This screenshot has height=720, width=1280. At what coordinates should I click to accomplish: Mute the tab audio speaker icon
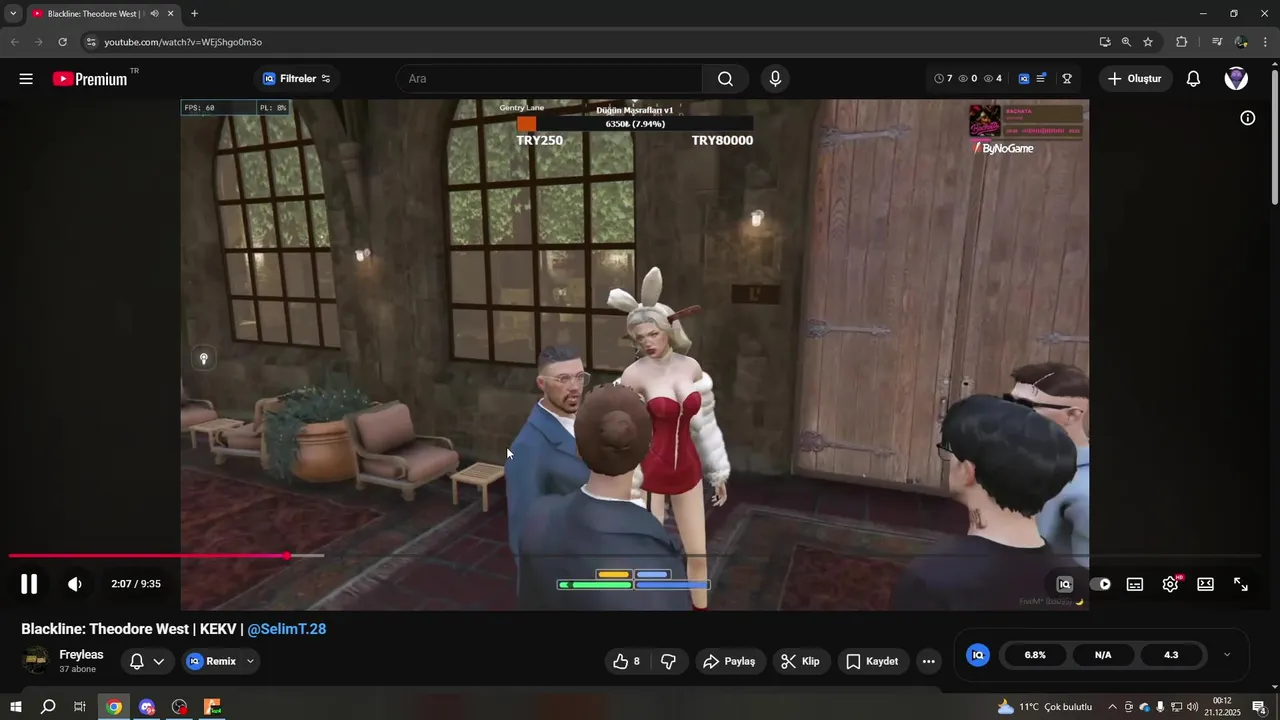154,14
